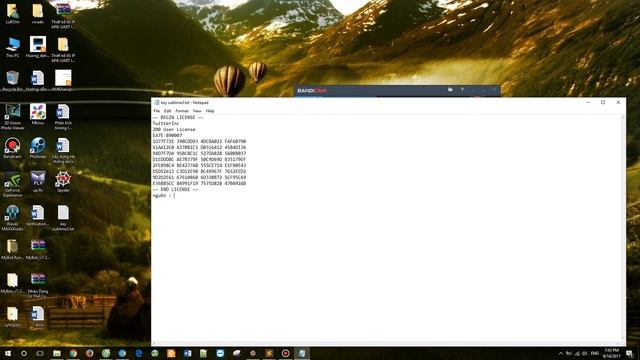Select the up.flv video file
This screenshot has height=360, width=640.
[x=38, y=182]
